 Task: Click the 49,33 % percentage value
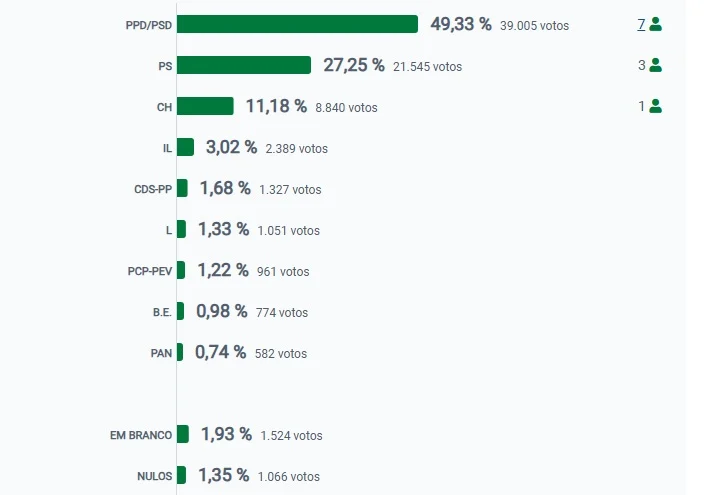[461, 24]
